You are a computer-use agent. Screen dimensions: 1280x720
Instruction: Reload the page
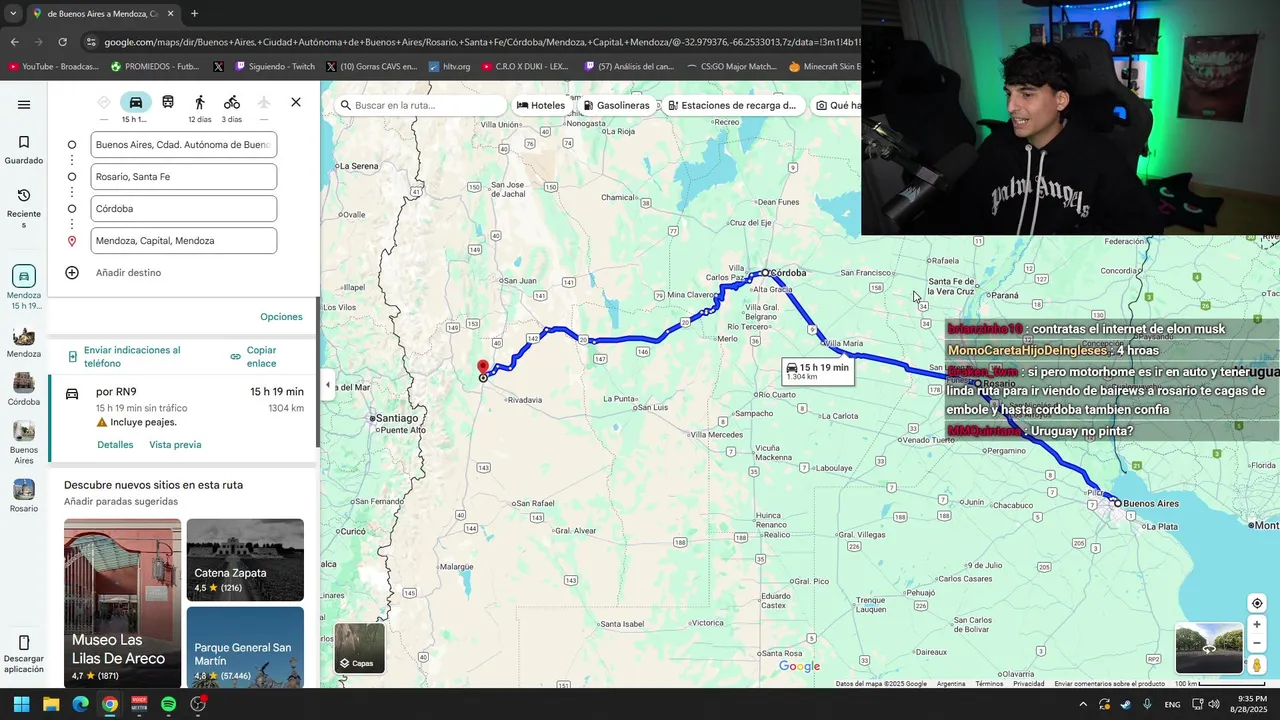pos(62,42)
